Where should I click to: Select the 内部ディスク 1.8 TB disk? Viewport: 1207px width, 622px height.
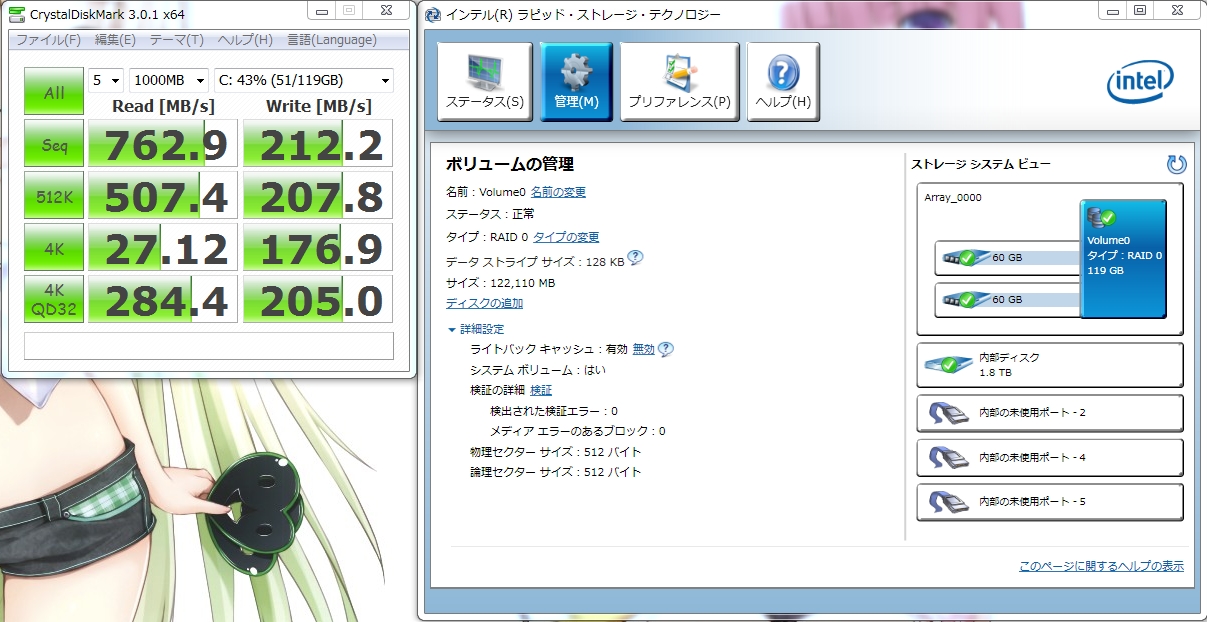pos(1050,365)
